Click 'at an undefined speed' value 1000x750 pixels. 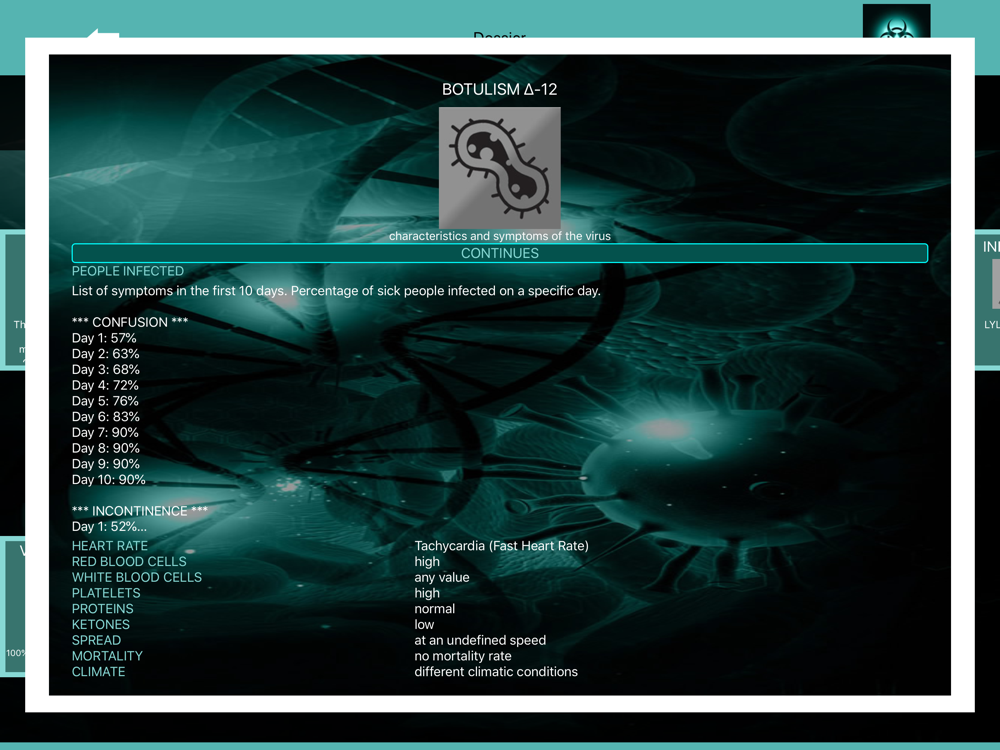(480, 640)
